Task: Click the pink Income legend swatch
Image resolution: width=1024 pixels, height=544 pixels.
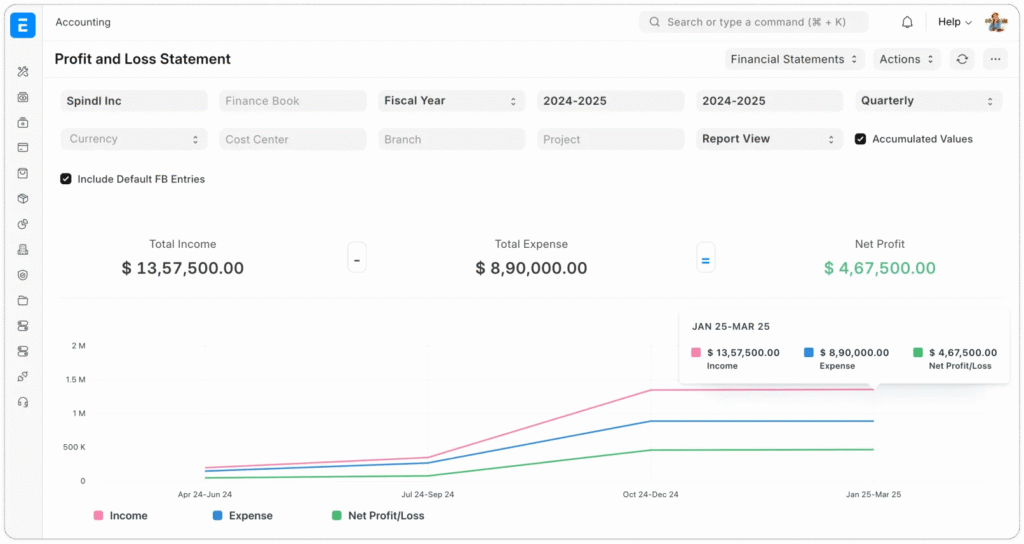Action: click(98, 516)
